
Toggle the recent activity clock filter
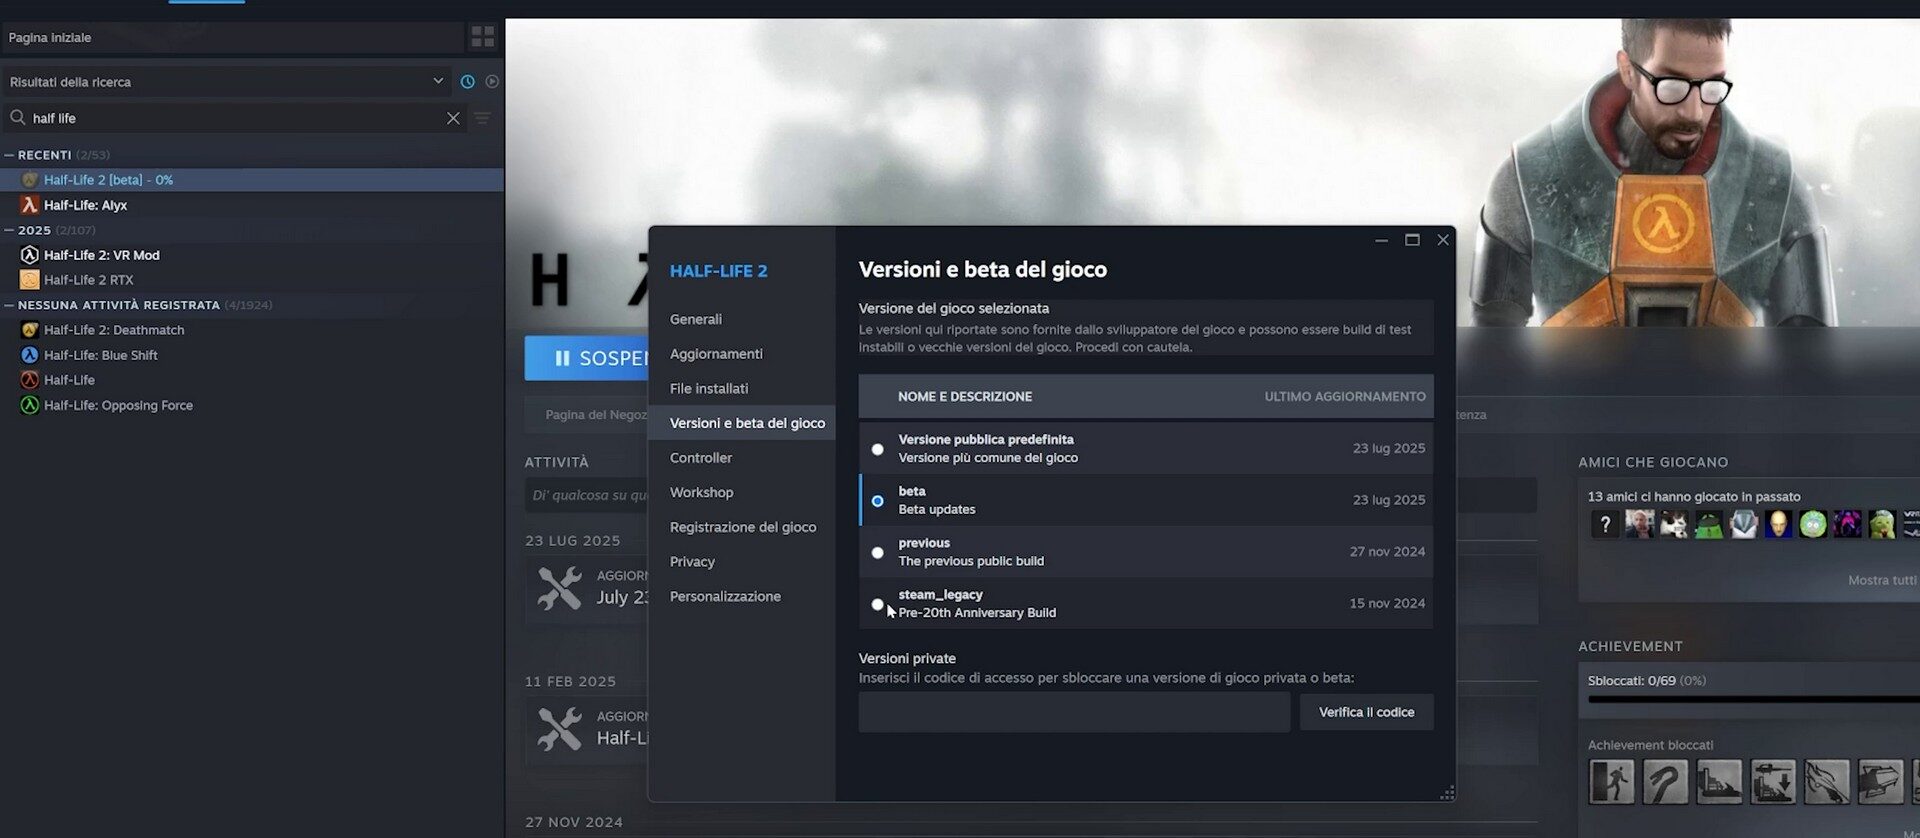(x=467, y=82)
